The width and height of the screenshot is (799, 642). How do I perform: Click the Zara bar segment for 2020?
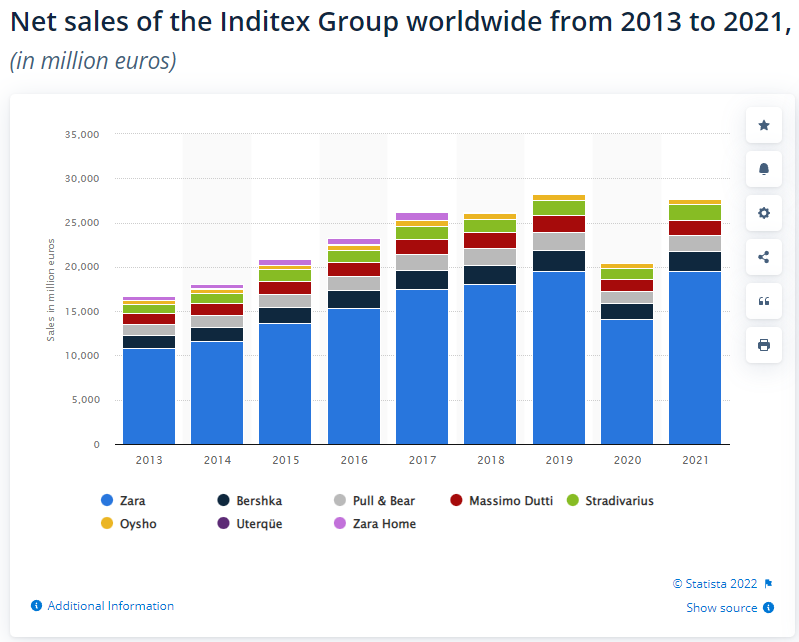627,382
